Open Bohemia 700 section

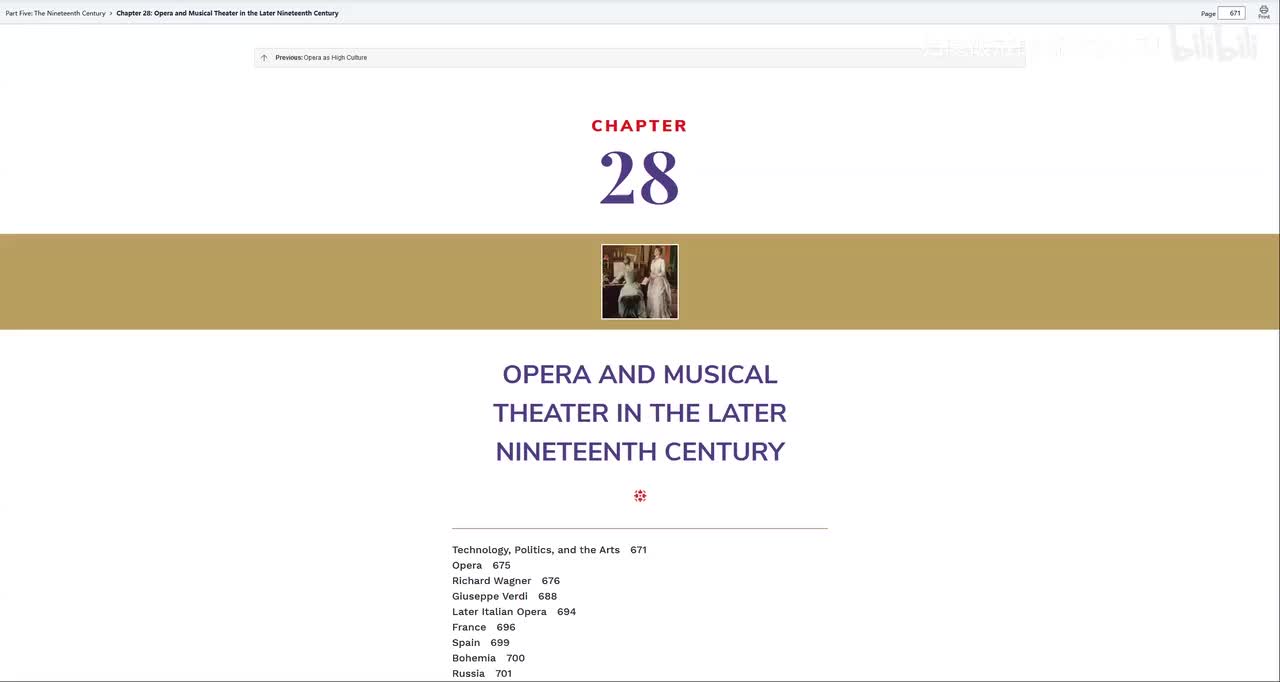pyautogui.click(x=488, y=658)
